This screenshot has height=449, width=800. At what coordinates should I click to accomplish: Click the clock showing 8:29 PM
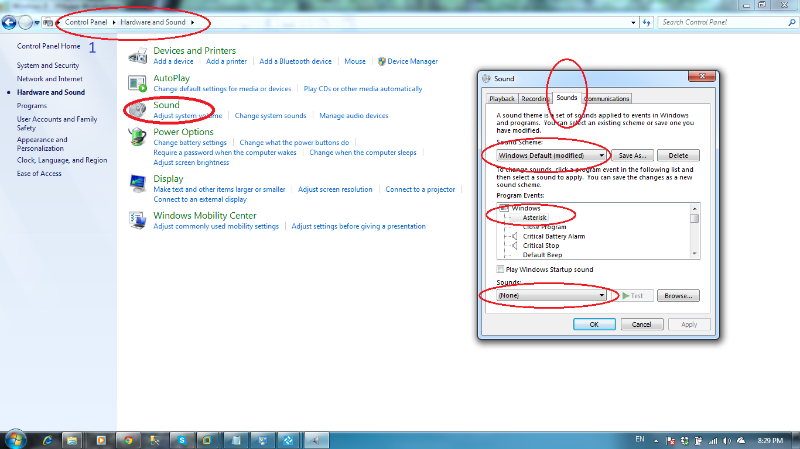pyautogui.click(x=770, y=441)
